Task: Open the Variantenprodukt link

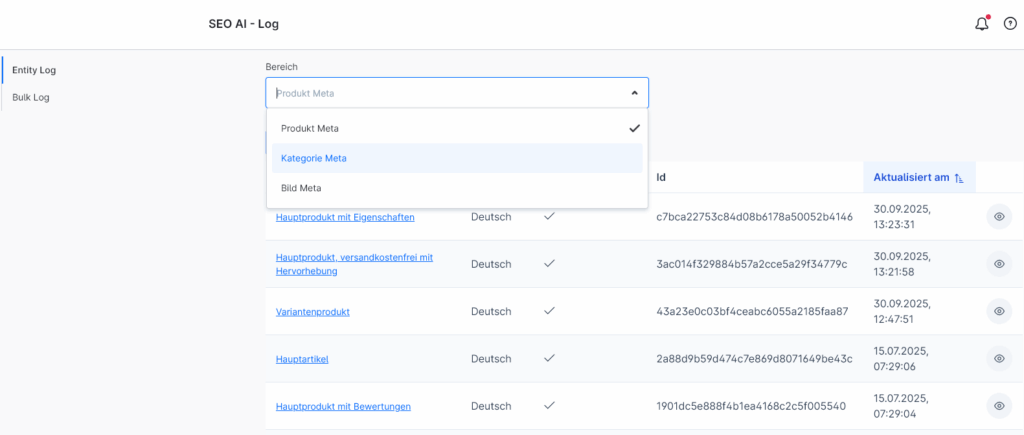Action: click(313, 312)
